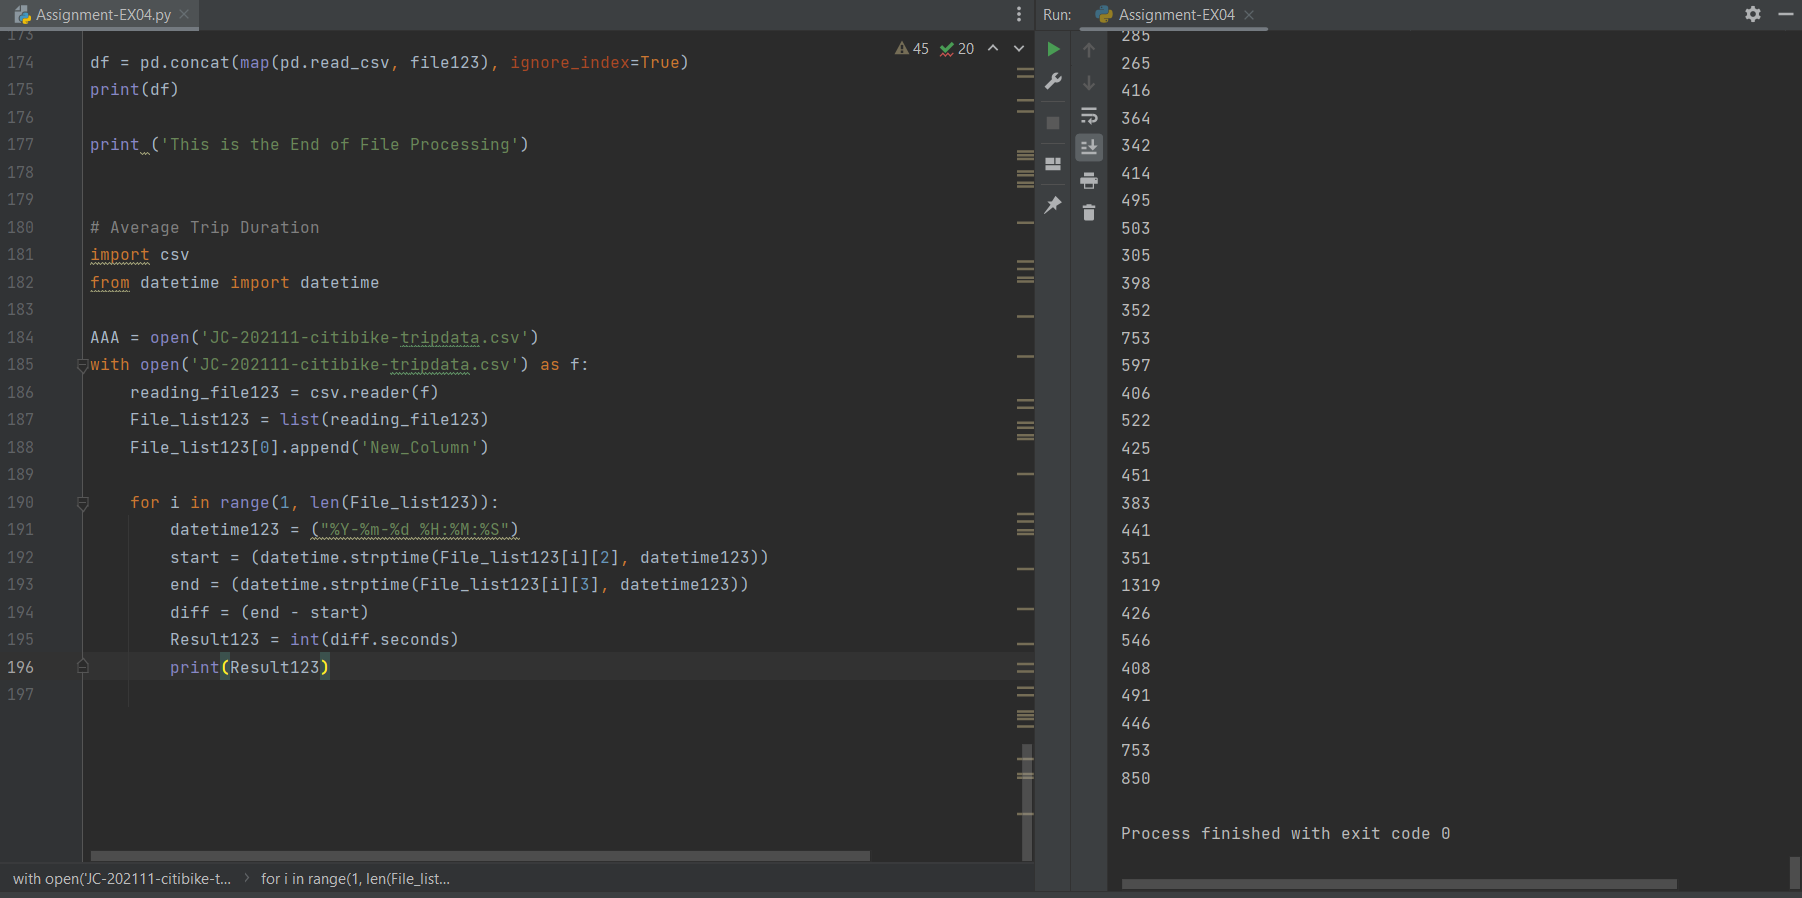Pin the Run tab with pin icon
This screenshot has width=1802, height=898.
tap(1053, 205)
